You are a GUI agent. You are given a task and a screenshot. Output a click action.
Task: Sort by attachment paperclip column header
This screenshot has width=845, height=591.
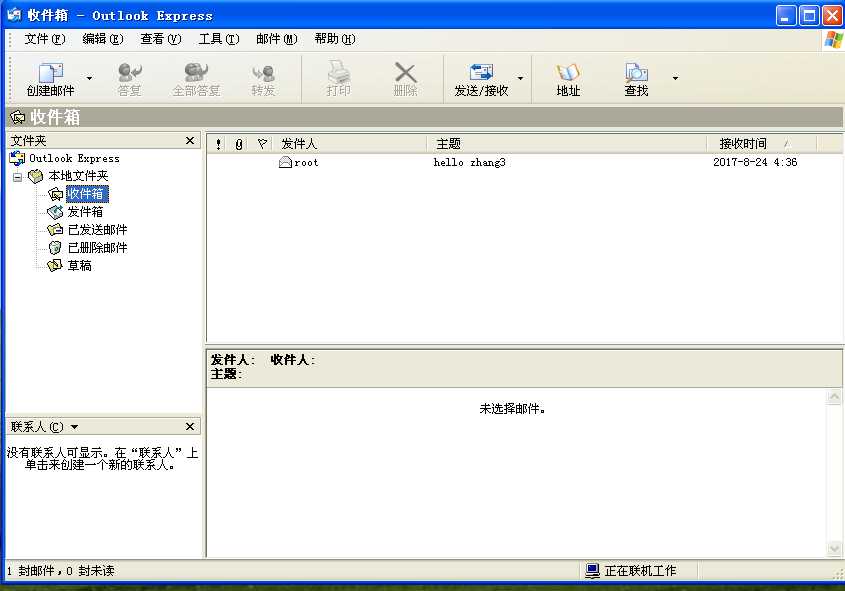[x=239, y=144]
